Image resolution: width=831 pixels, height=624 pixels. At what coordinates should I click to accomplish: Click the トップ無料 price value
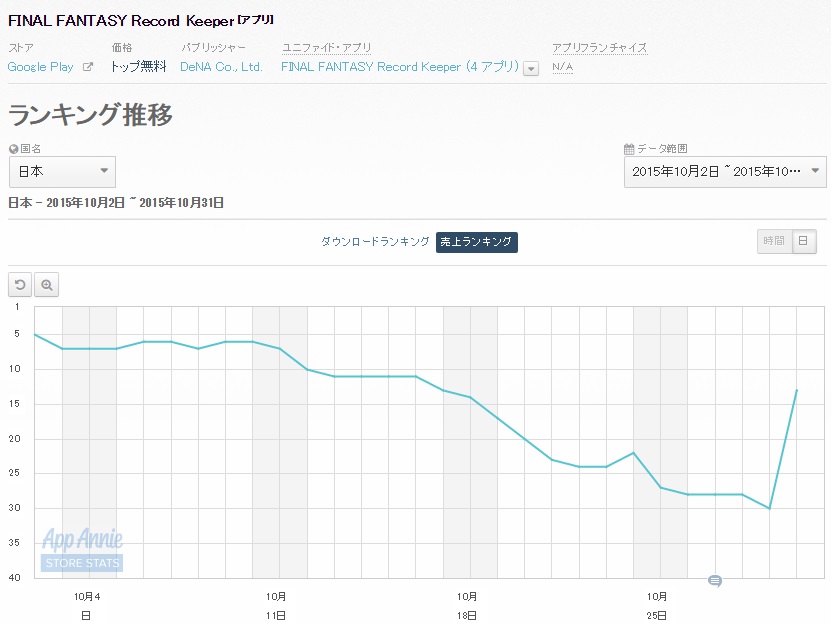138,67
